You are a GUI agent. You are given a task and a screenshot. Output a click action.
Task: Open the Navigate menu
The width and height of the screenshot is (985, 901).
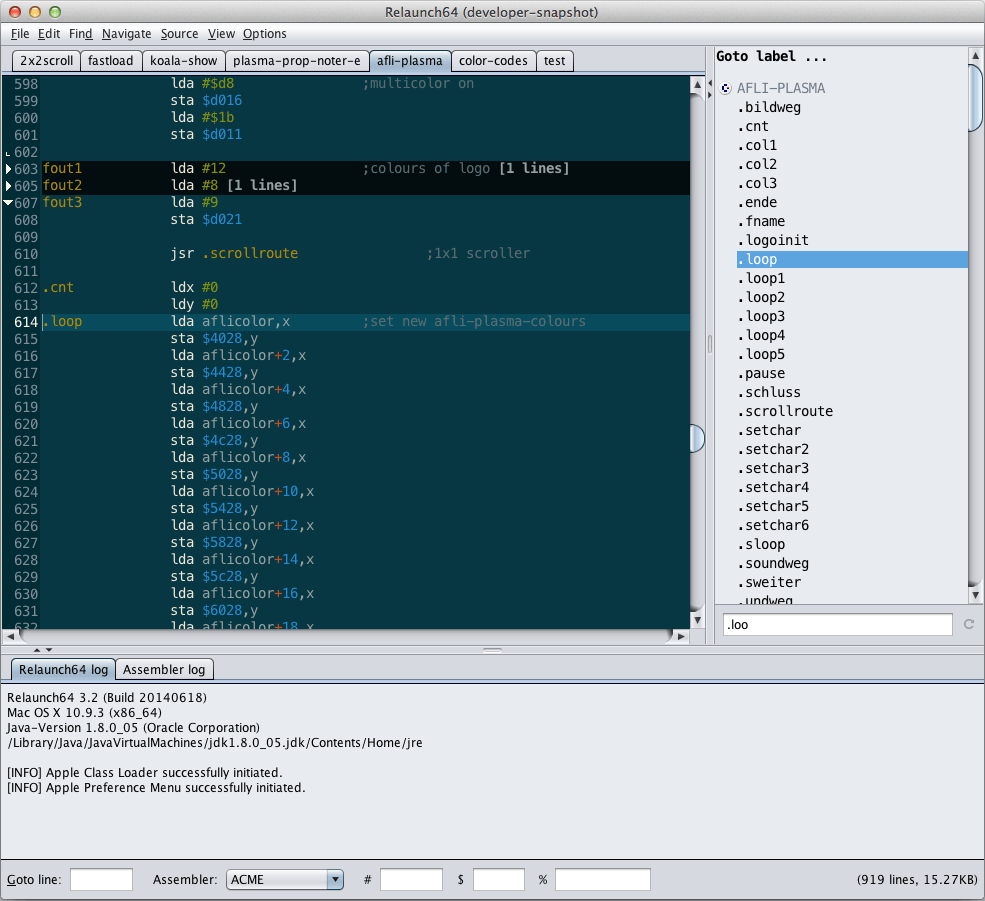click(126, 34)
